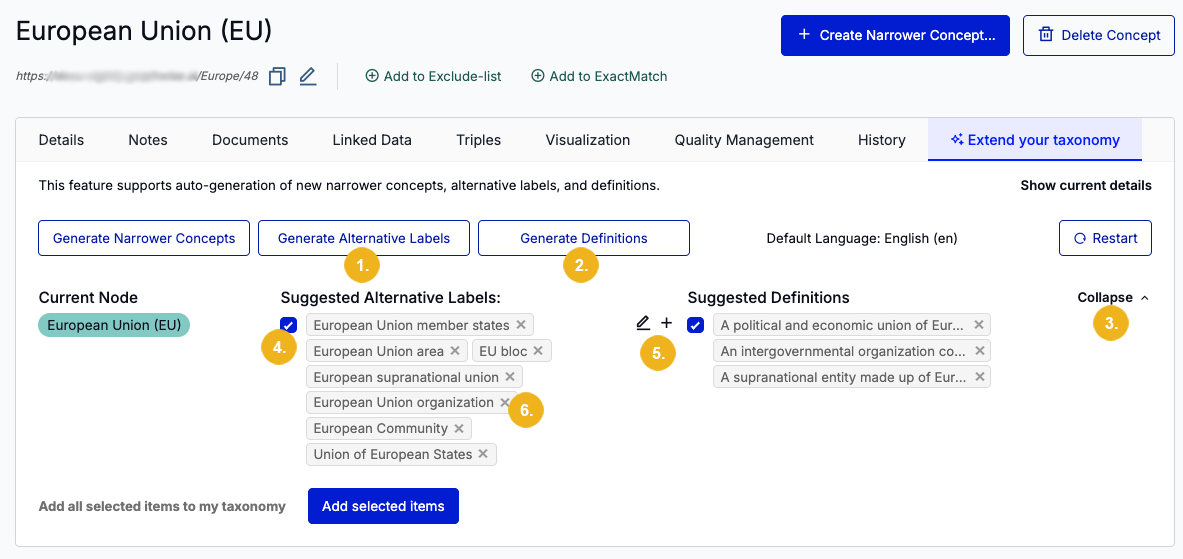Remove the 'European Union area' label
The height and width of the screenshot is (559, 1183).
(x=454, y=351)
